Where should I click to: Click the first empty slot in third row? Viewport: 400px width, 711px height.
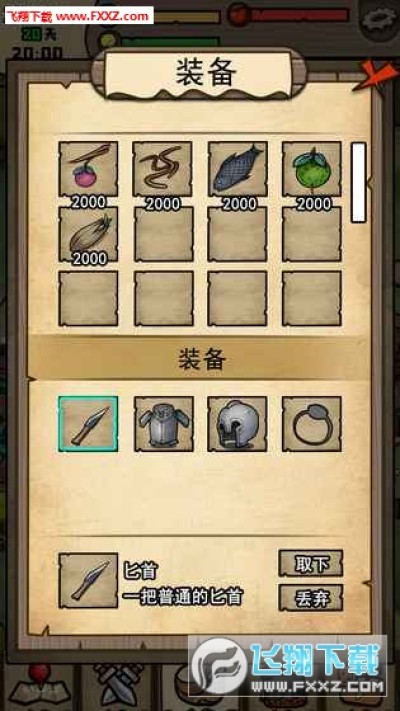point(88,299)
